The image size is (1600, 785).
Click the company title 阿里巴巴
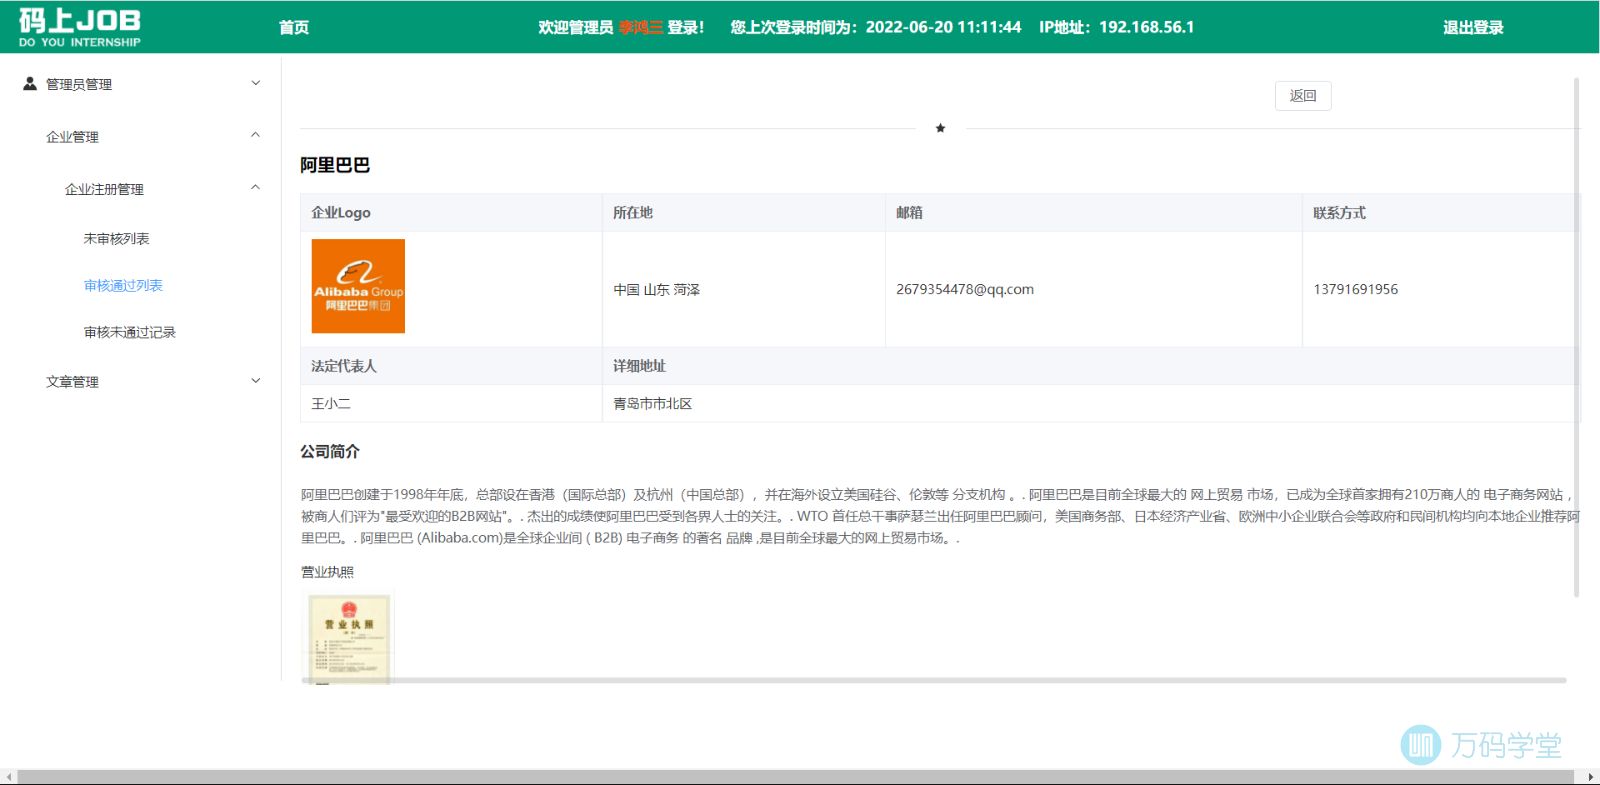(335, 166)
